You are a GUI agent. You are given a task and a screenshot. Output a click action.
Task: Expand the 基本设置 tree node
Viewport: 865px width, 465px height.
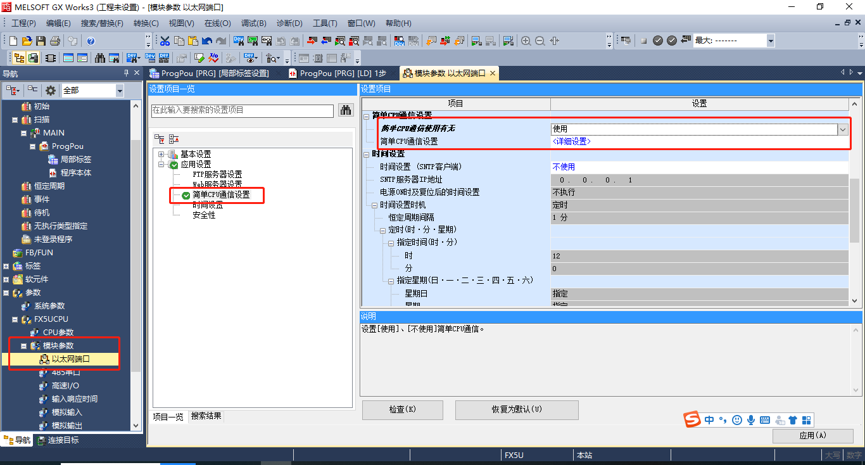pyautogui.click(x=161, y=155)
